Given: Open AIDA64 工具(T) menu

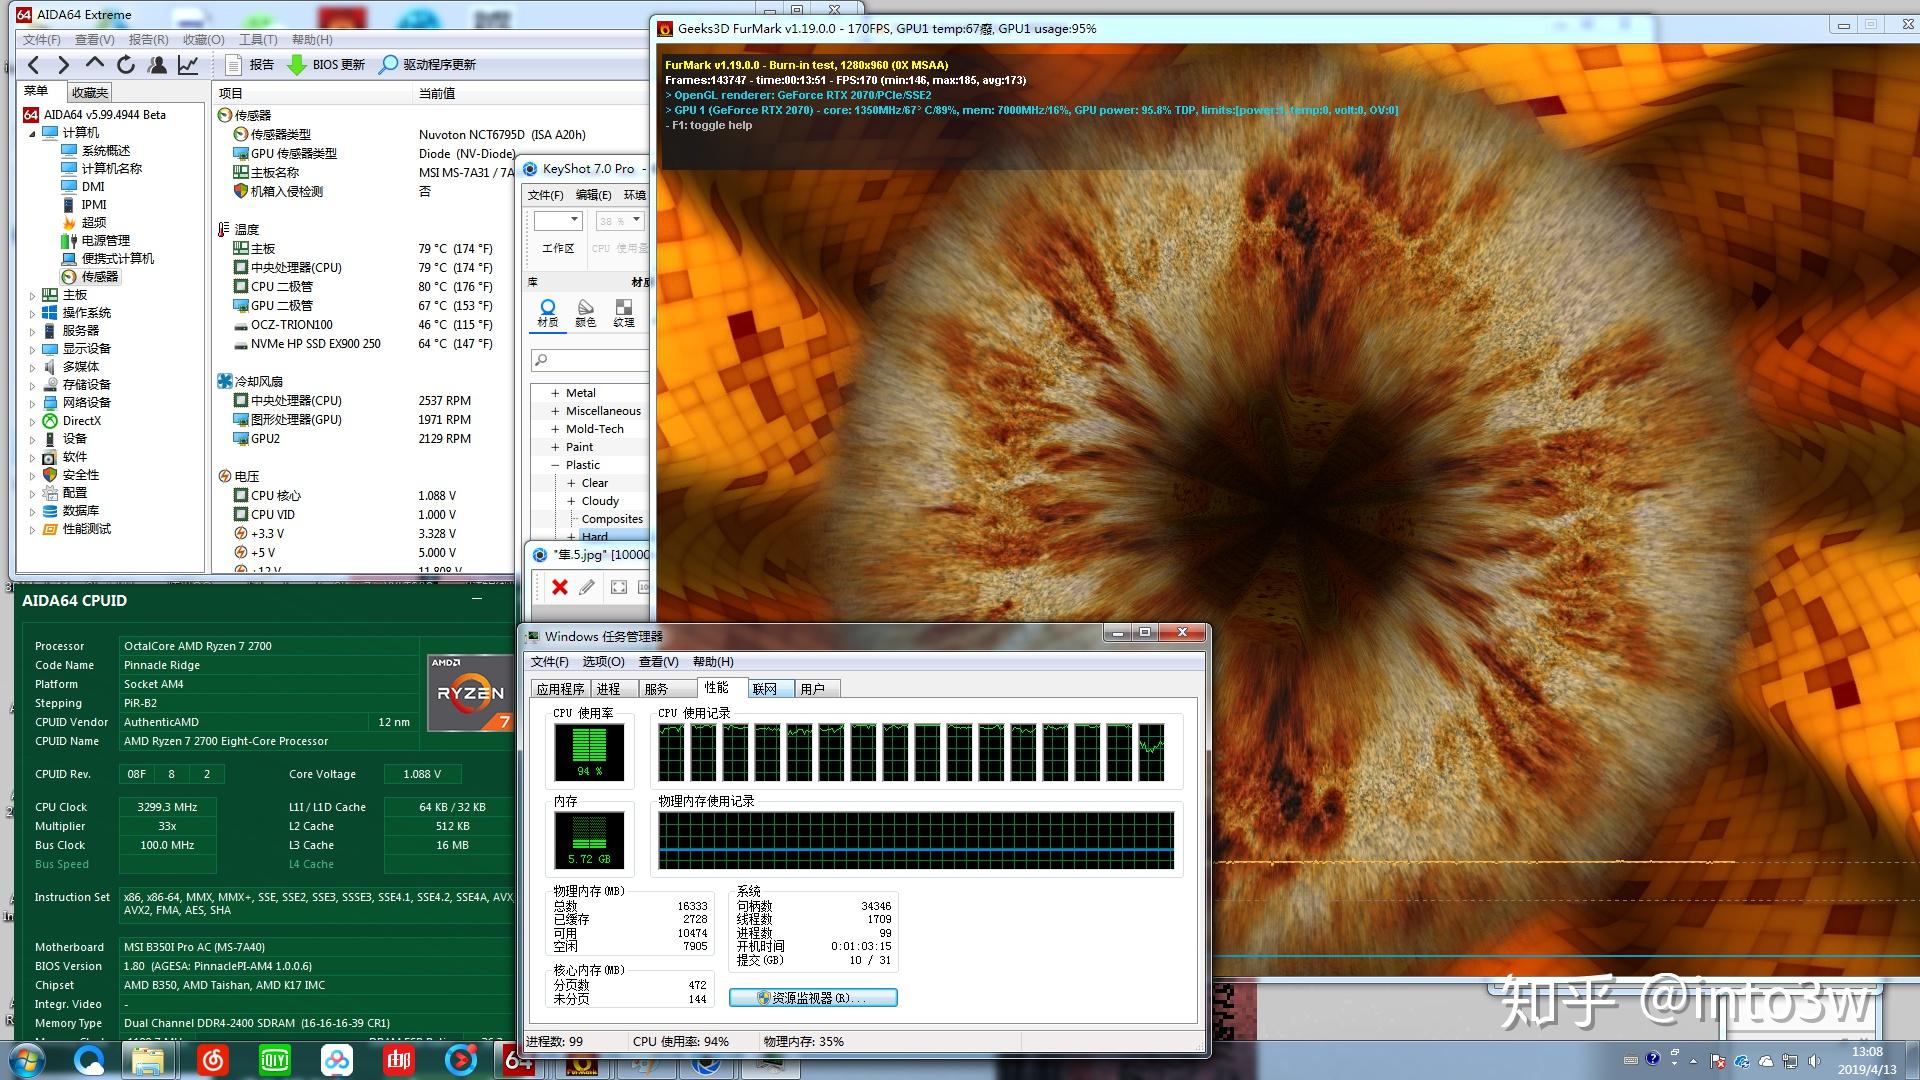Looking at the screenshot, I should (x=258, y=39).
